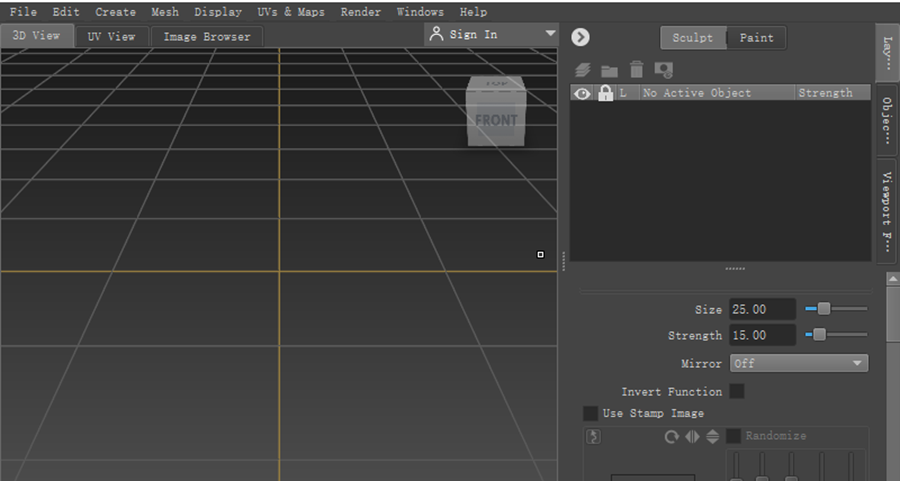This screenshot has height=481, width=900.
Task: Toggle the eye visibility column header
Action: (582, 93)
